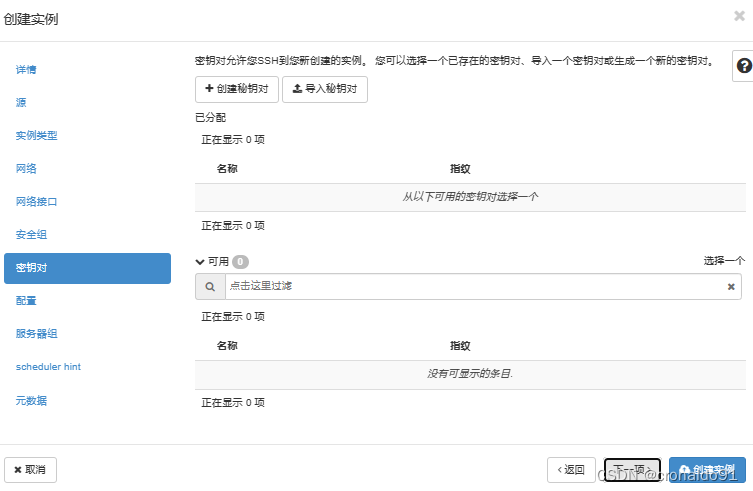Open the 源 step in sidebar
The width and height of the screenshot is (753, 491).
pyautogui.click(x=21, y=102)
